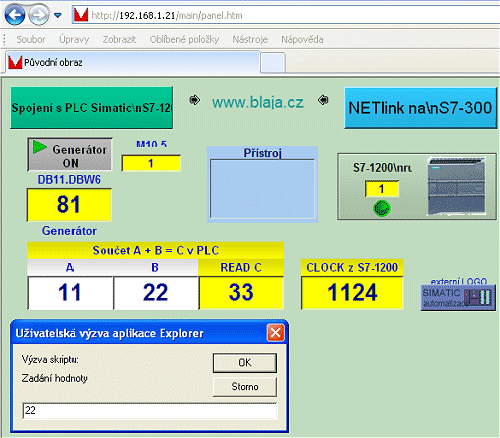Open the recent pages dropdown arrow
Screen dimensions: 500x438
(x=58, y=15)
